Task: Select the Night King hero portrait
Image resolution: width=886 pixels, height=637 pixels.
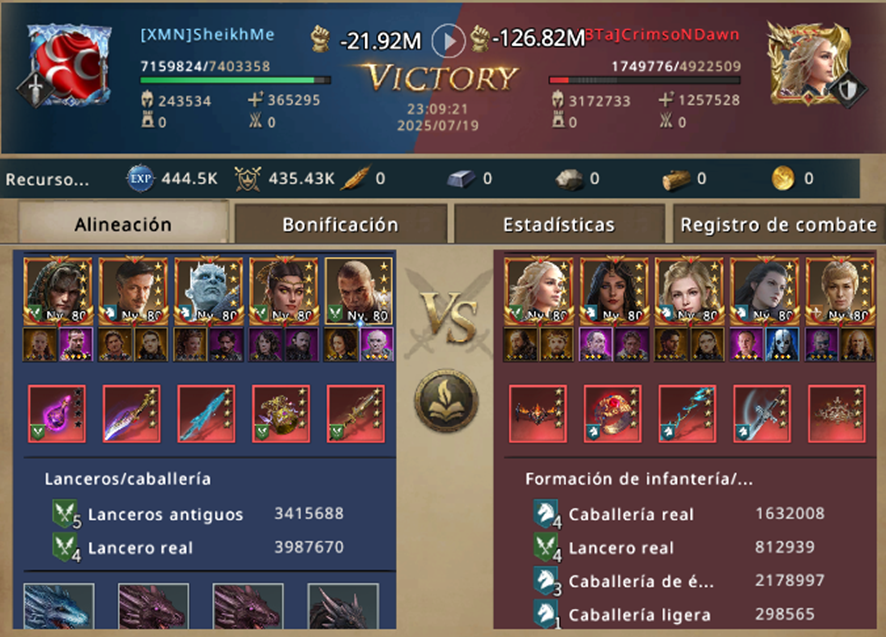Action: (x=209, y=291)
